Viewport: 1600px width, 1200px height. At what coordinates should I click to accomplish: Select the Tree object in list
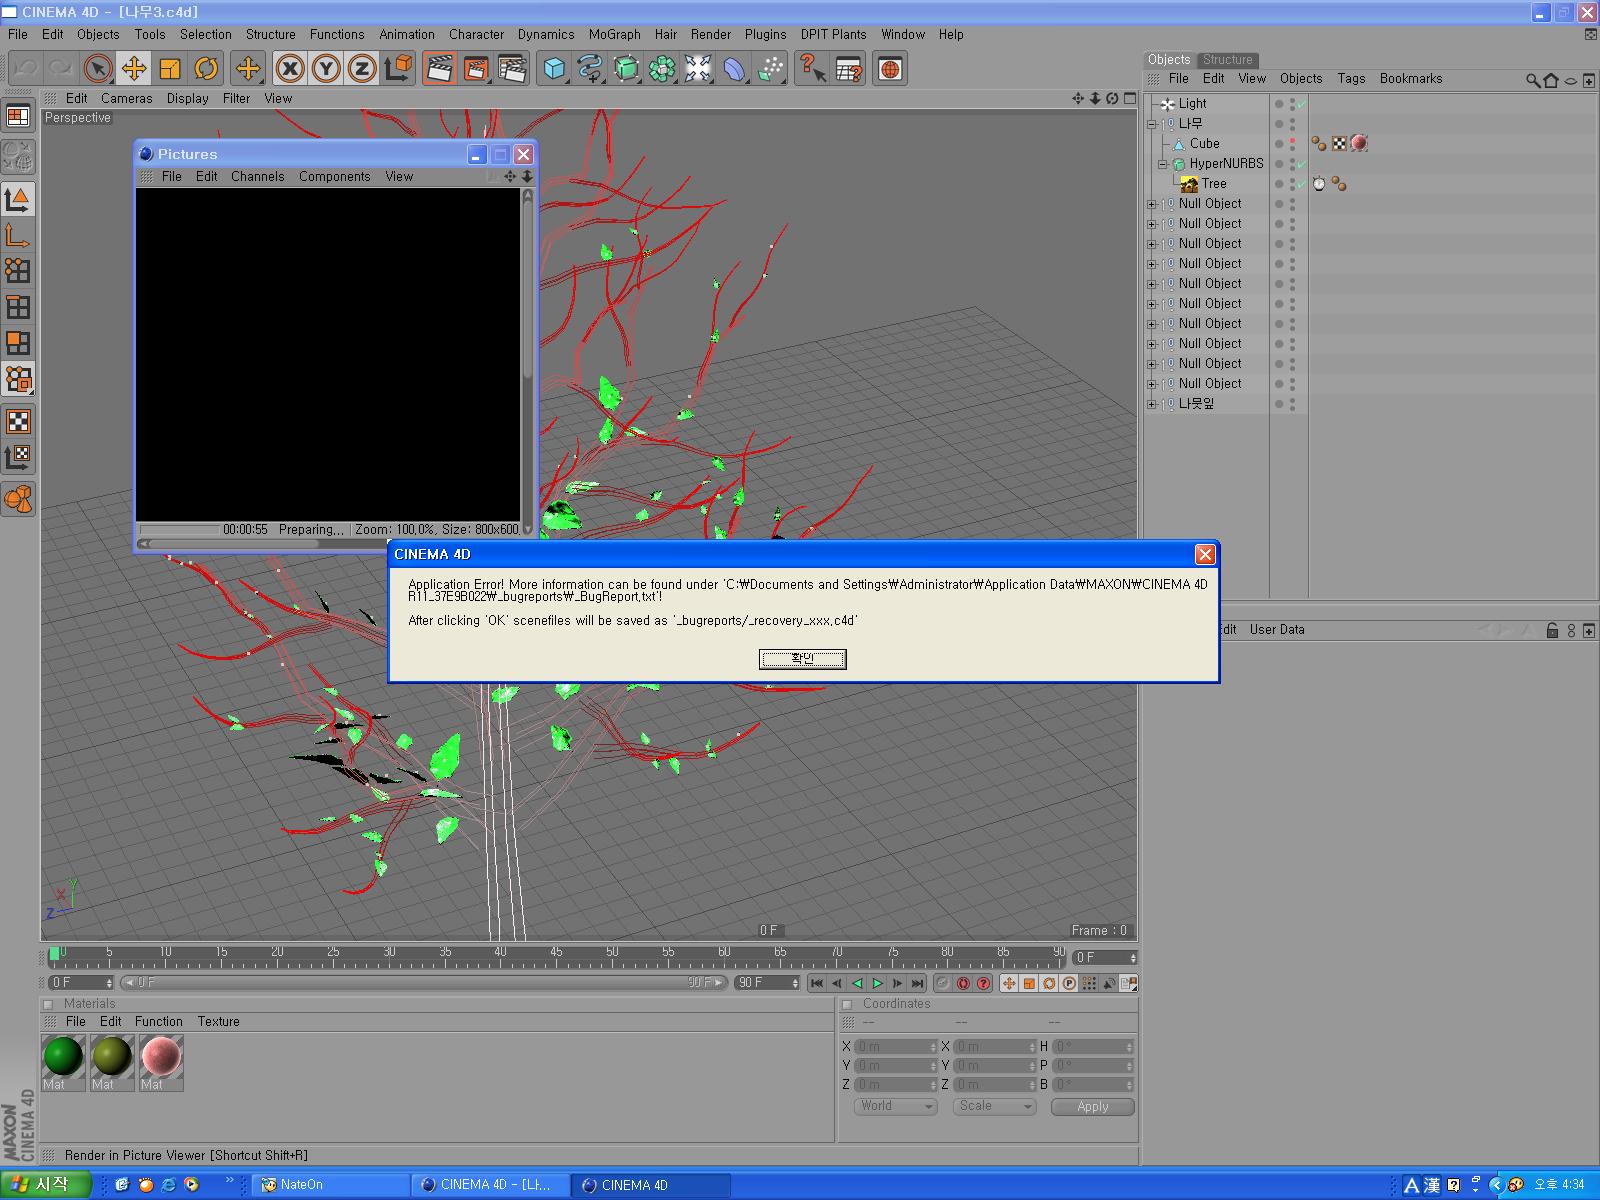click(1213, 184)
